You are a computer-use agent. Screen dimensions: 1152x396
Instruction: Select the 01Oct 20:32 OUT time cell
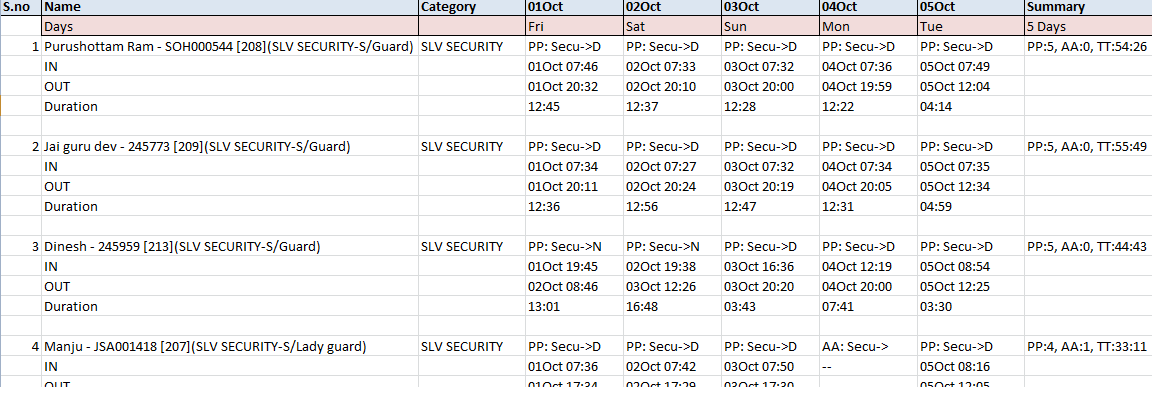574,86
